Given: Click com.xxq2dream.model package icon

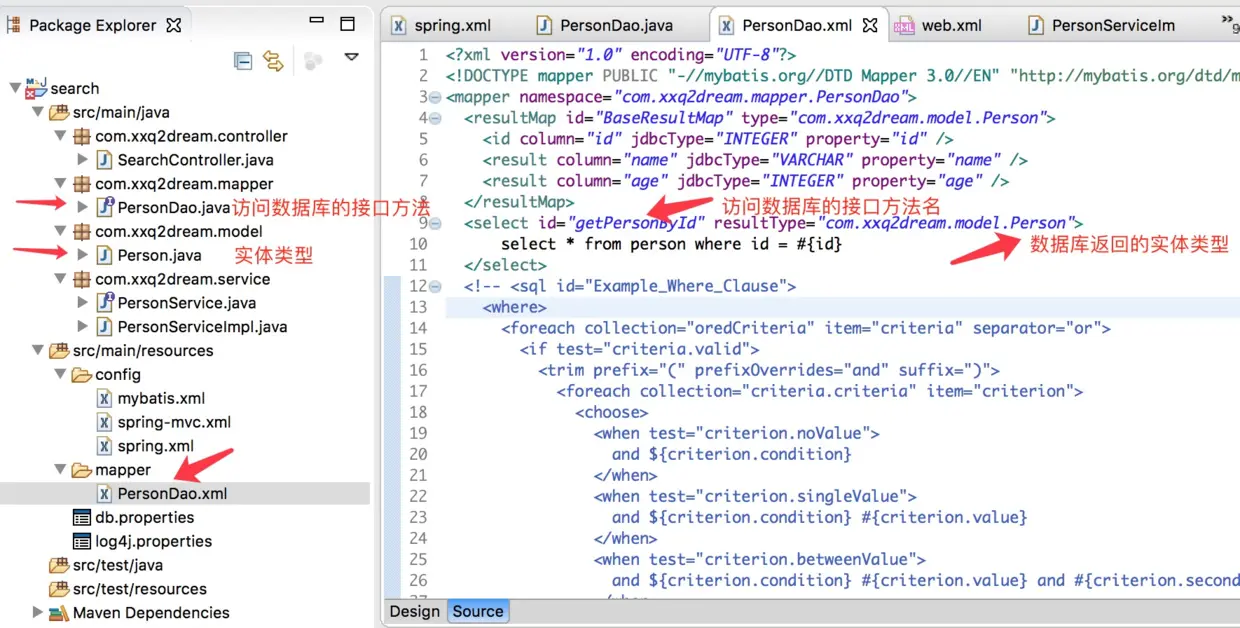Looking at the screenshot, I should [82, 231].
